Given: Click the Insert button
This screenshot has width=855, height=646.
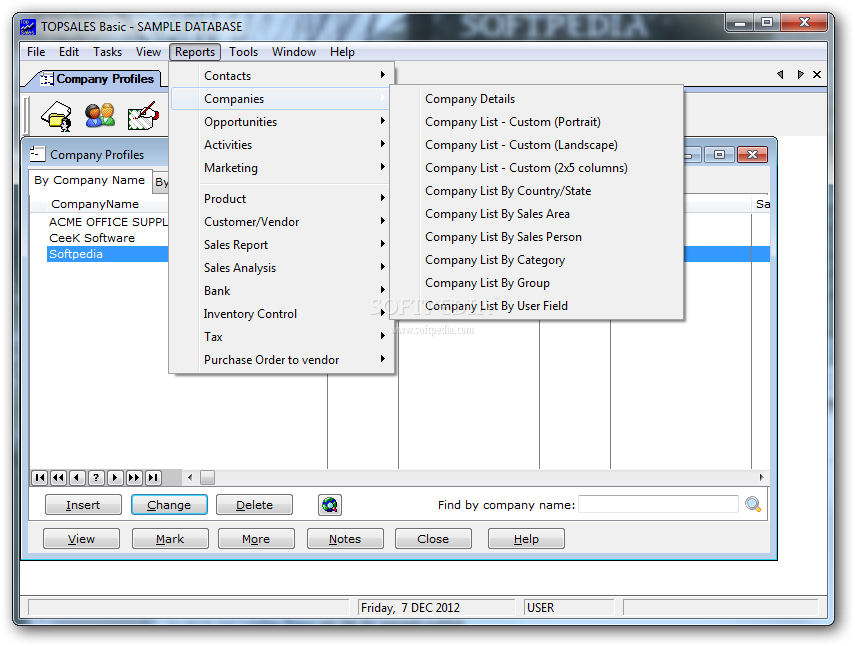Looking at the screenshot, I should point(83,505).
